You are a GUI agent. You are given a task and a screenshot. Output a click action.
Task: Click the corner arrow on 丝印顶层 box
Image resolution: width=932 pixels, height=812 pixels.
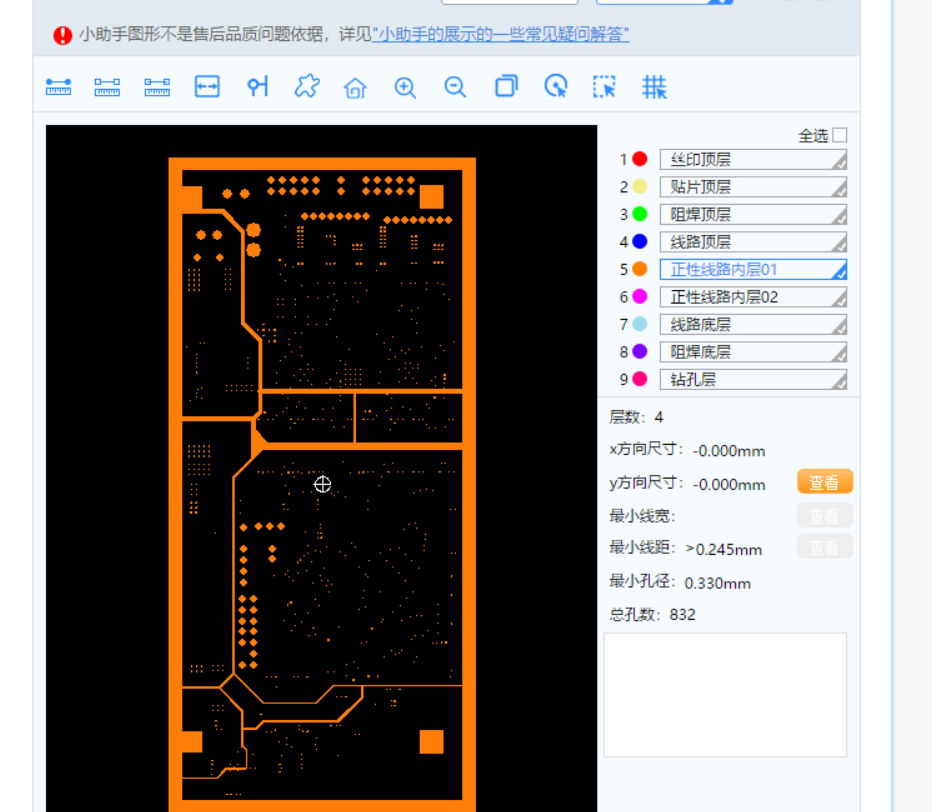pos(839,162)
